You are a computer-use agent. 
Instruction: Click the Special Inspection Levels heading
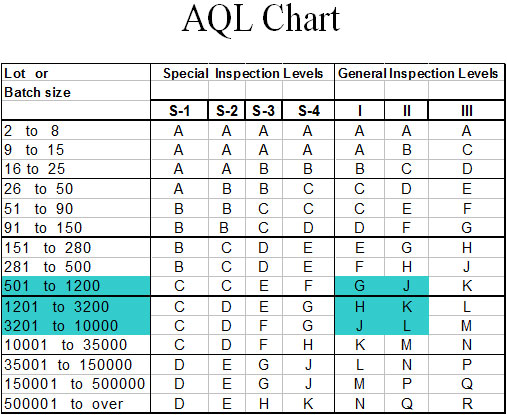(243, 73)
